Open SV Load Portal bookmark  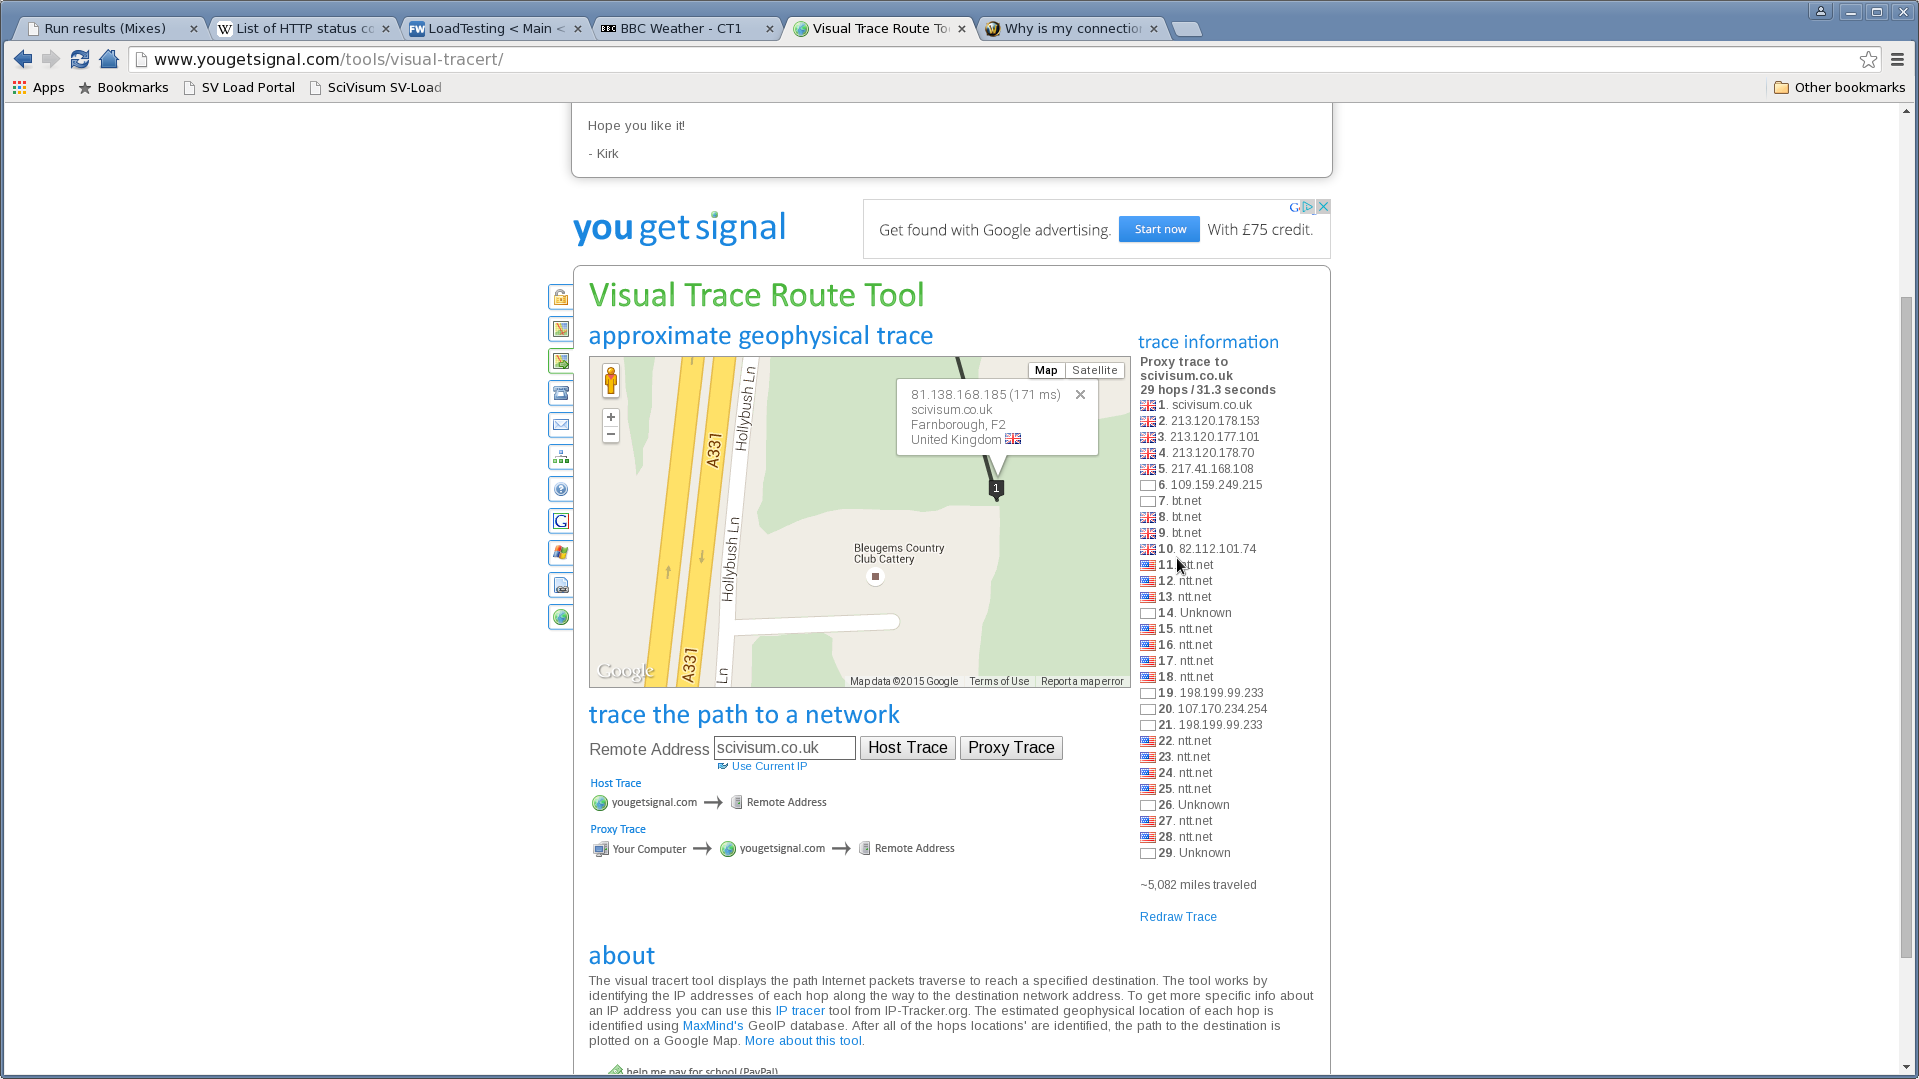[239, 87]
